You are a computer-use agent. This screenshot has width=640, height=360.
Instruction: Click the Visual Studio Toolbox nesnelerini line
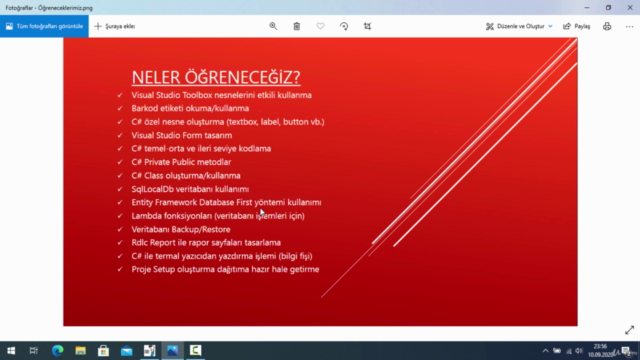pos(222,95)
